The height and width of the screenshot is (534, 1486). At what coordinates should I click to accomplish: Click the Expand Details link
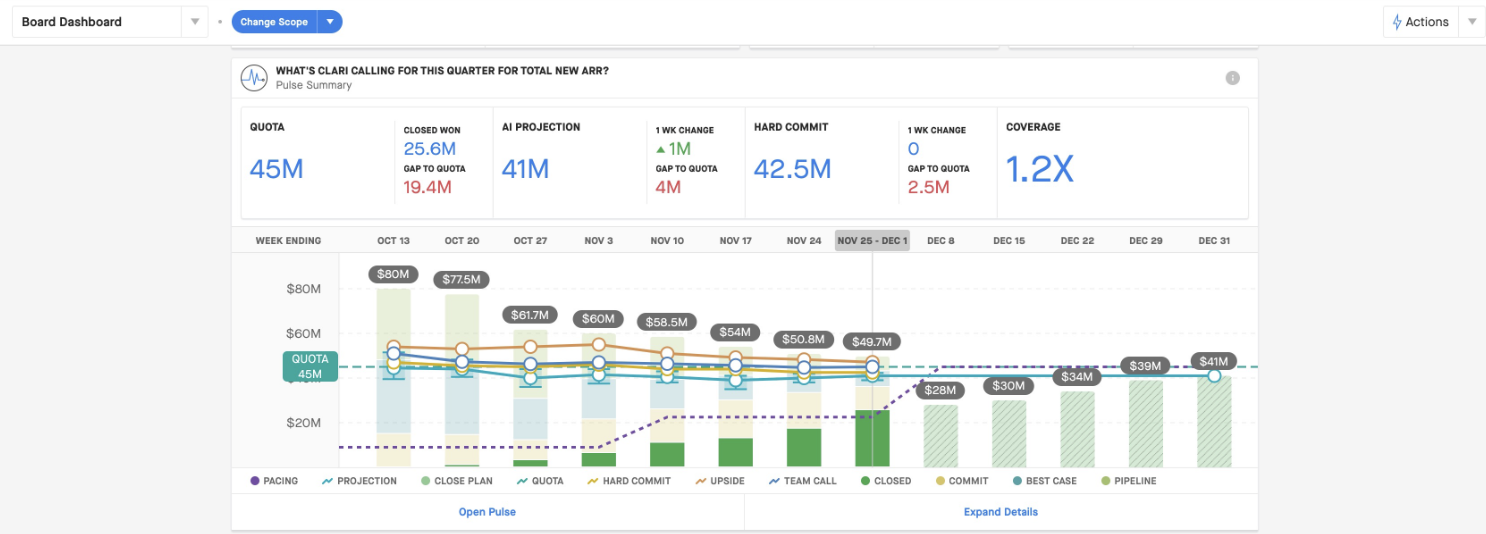point(1001,512)
